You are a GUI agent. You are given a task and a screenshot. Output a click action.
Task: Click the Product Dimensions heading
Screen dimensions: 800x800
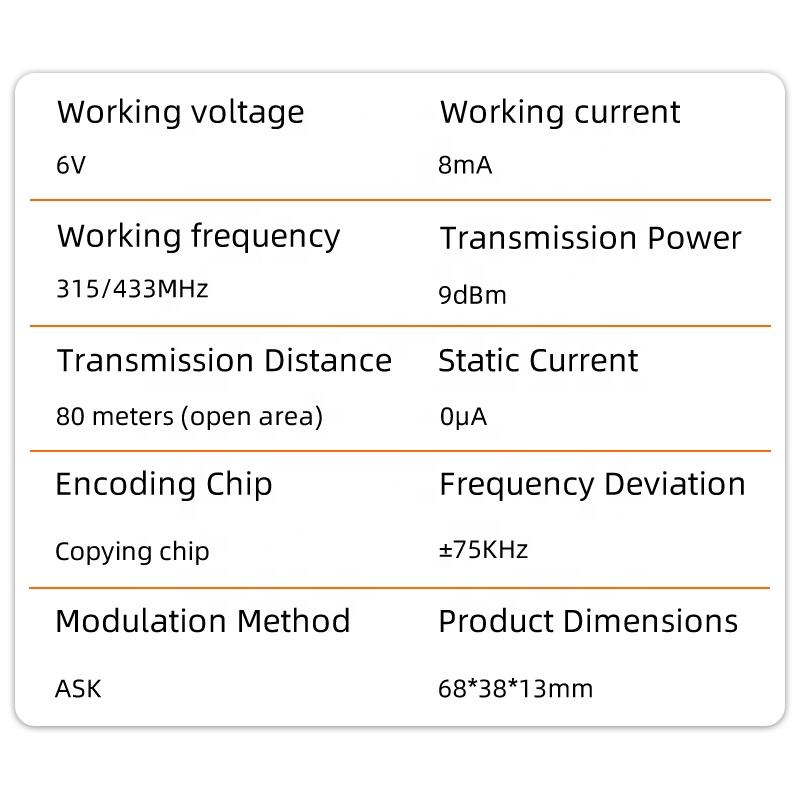(x=588, y=621)
